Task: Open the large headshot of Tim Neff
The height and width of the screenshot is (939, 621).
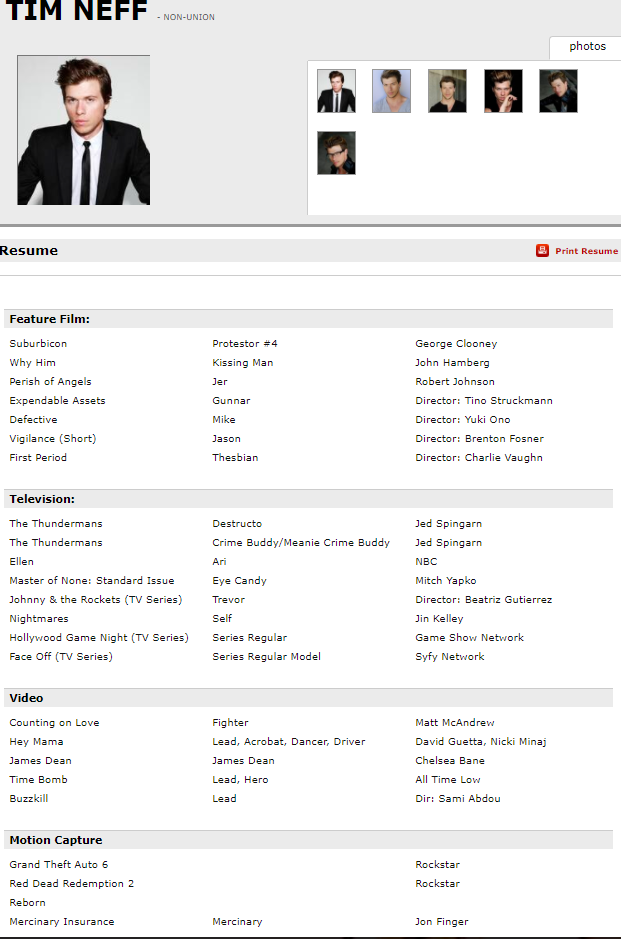Action: point(84,130)
